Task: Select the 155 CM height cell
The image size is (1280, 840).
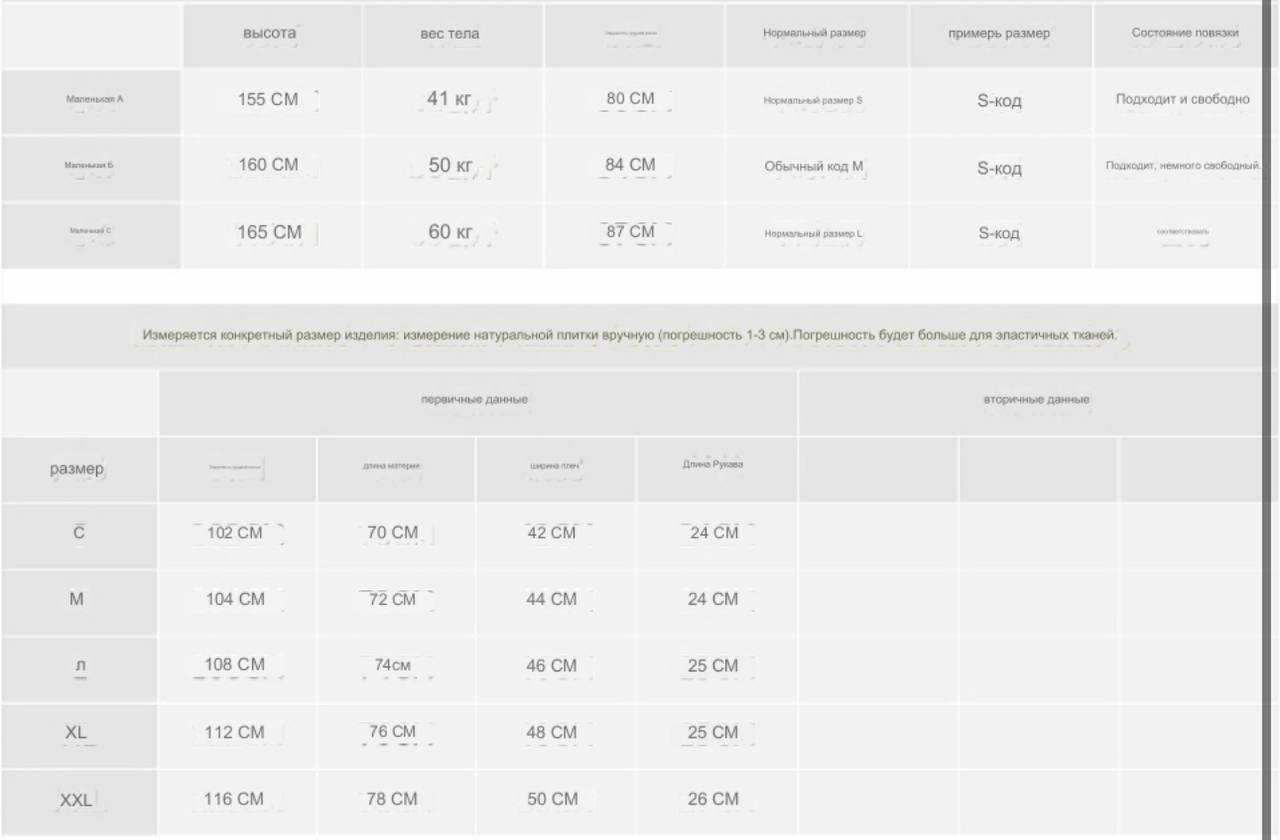Action: click(x=270, y=100)
